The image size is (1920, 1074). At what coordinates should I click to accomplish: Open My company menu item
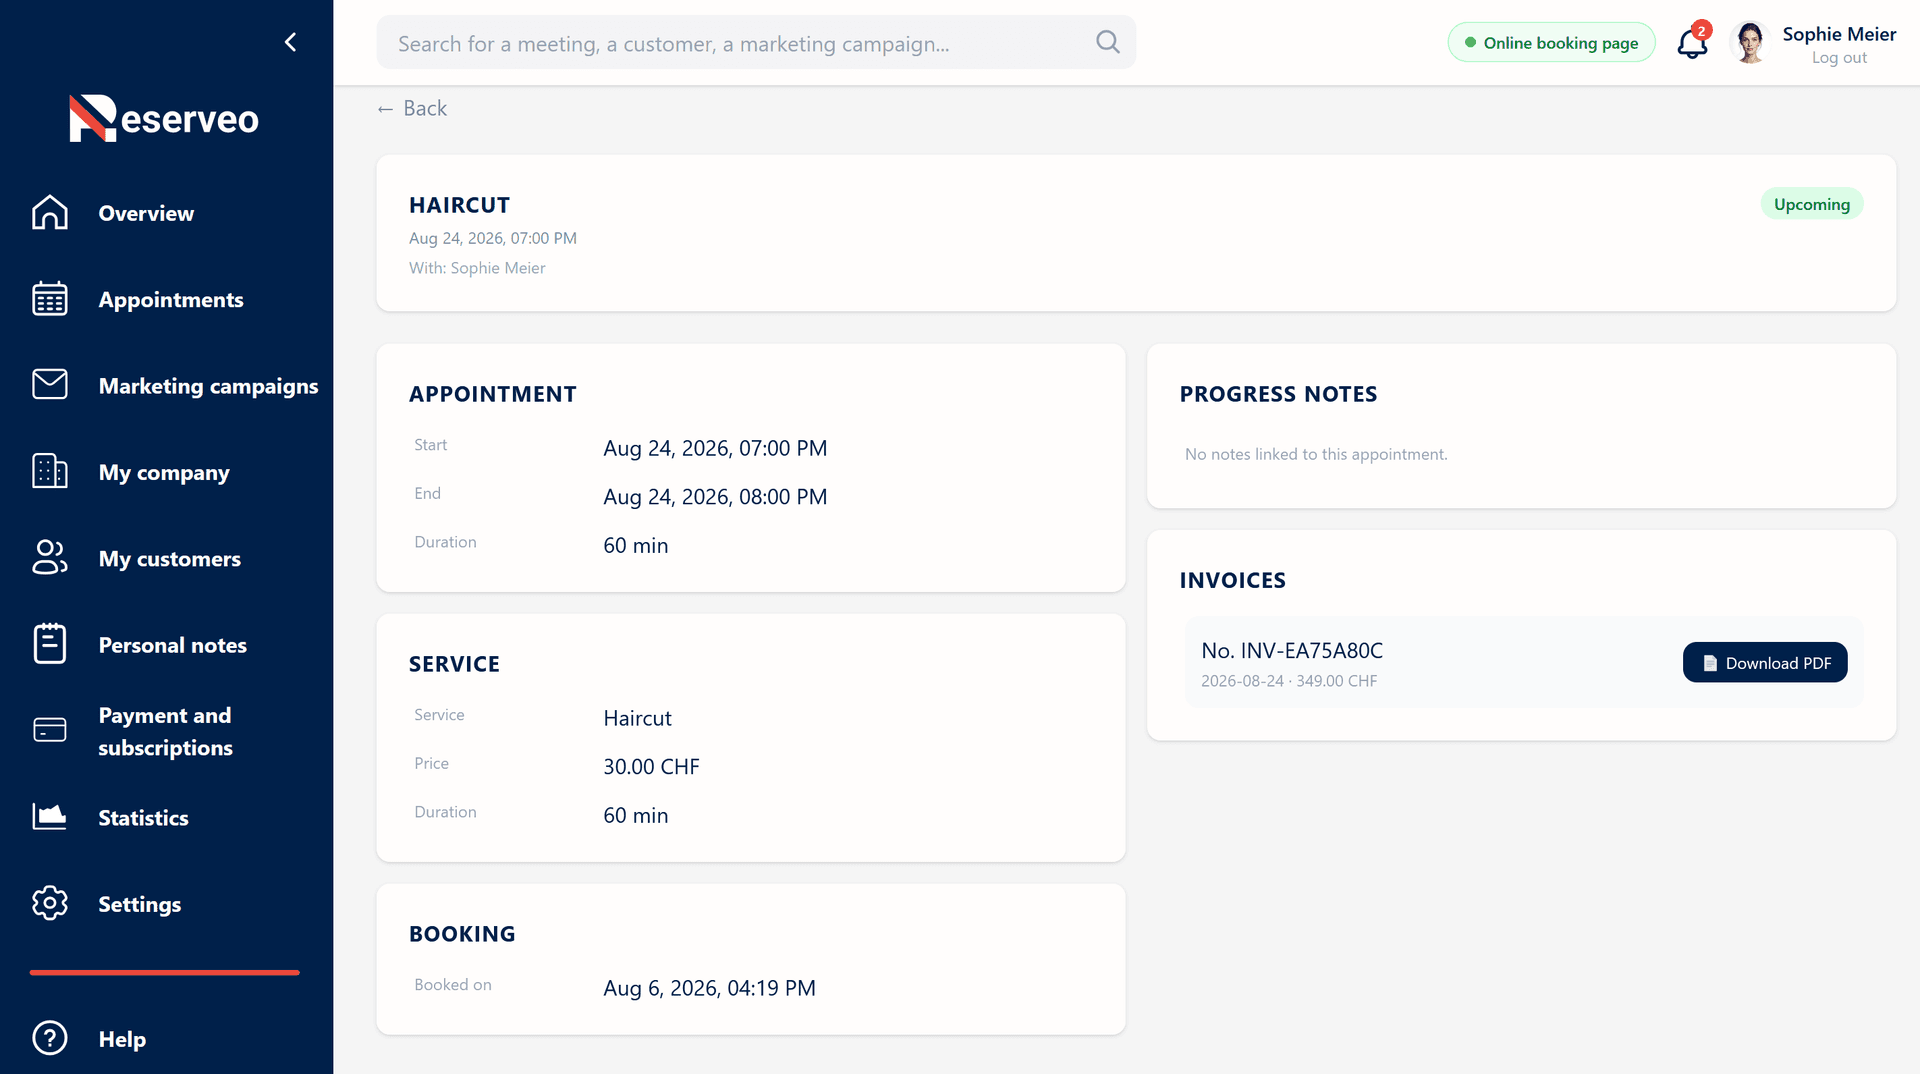[164, 472]
